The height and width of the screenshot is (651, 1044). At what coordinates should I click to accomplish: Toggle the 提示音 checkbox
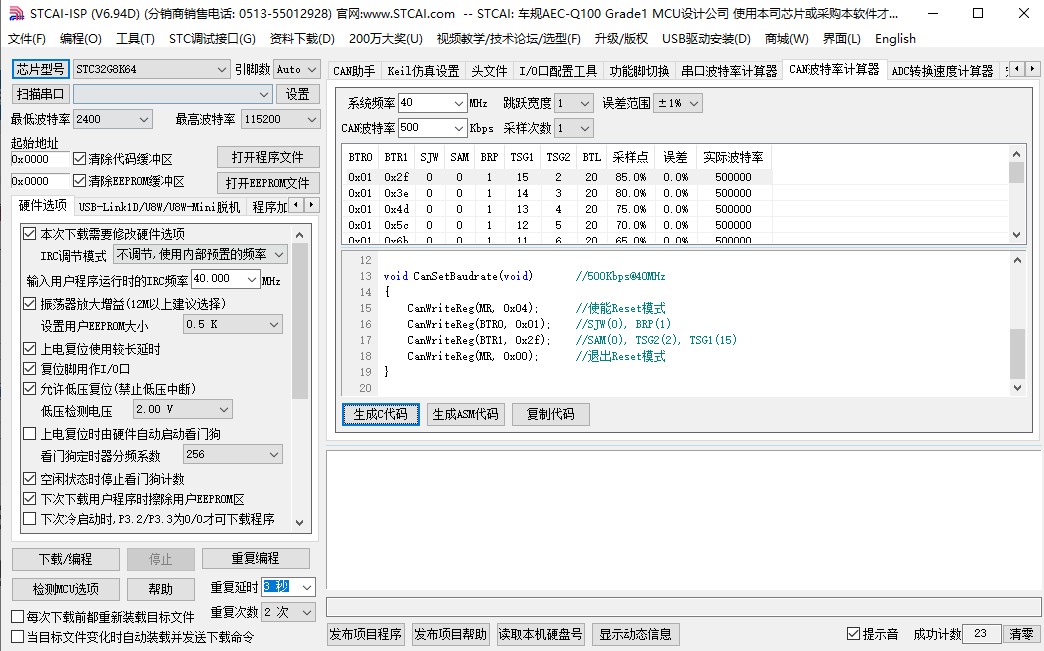[853, 634]
